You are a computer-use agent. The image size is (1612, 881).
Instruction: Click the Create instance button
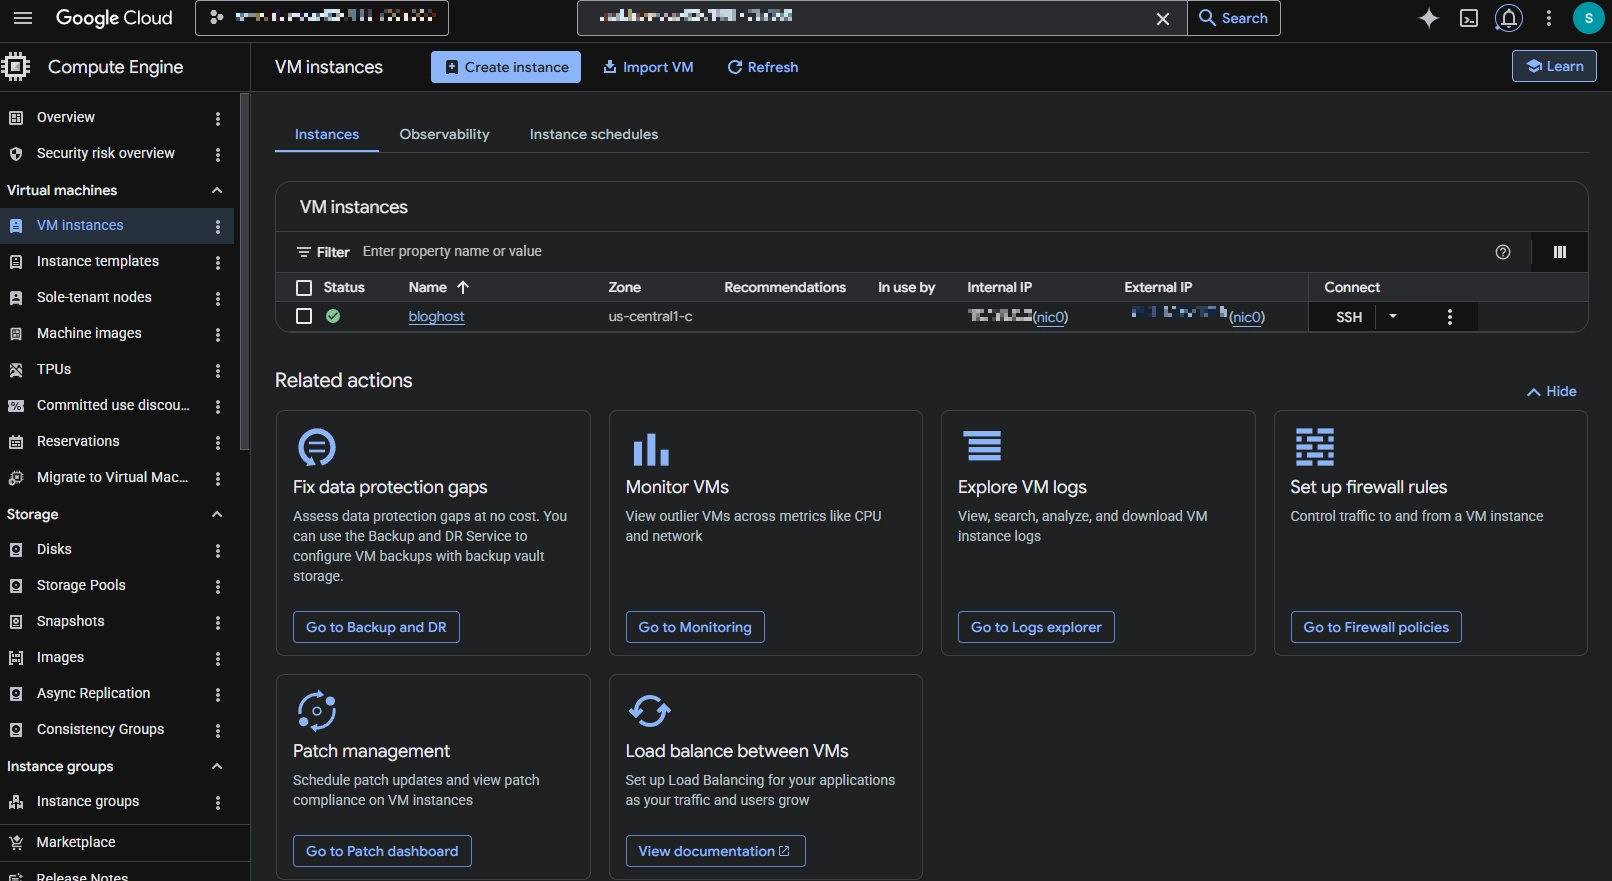(506, 67)
